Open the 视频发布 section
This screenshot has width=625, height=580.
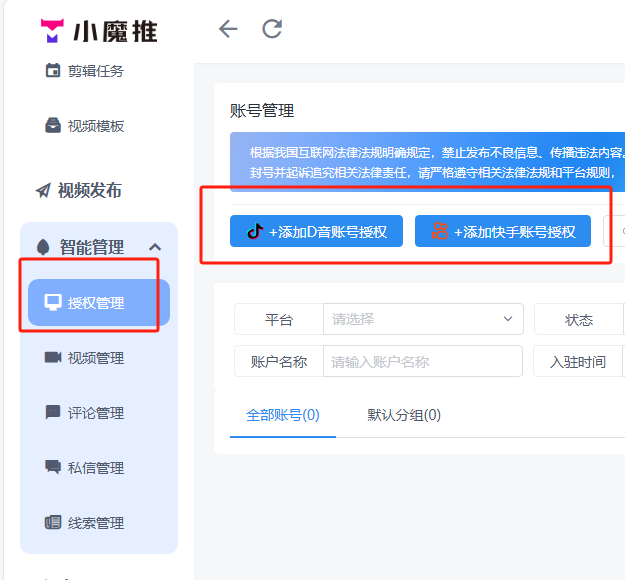90,190
